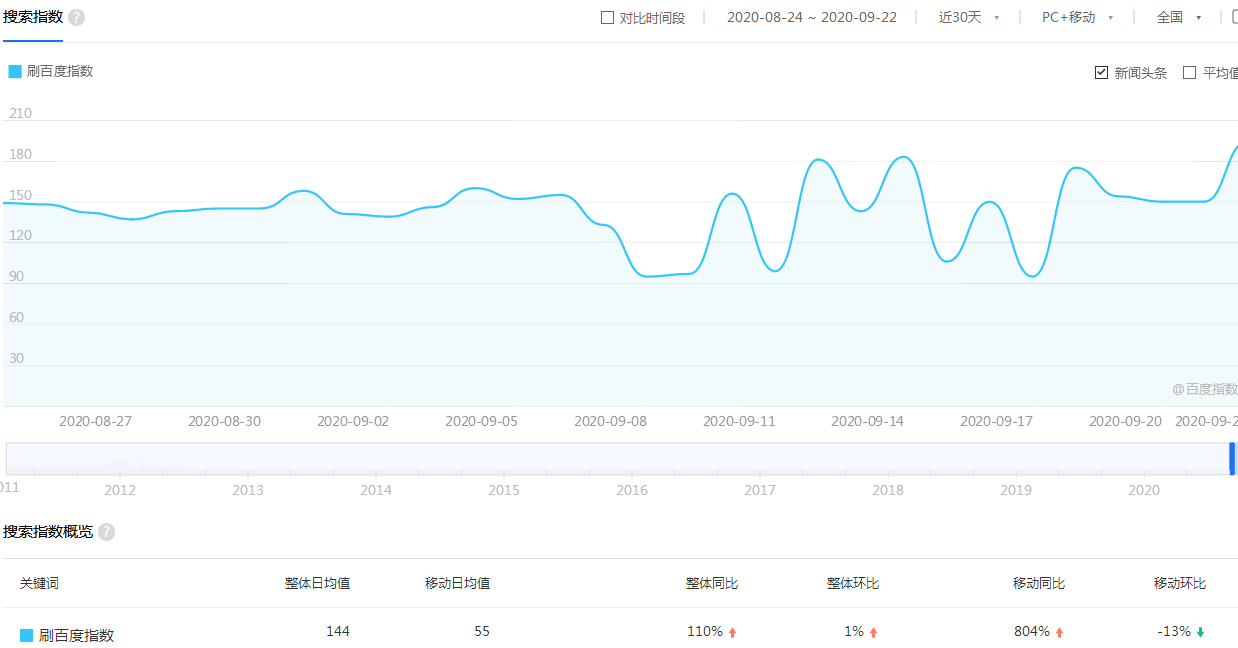This screenshot has width=1238, height=648.
Task: Select the 搜索指数 tab
Action: coord(33,18)
